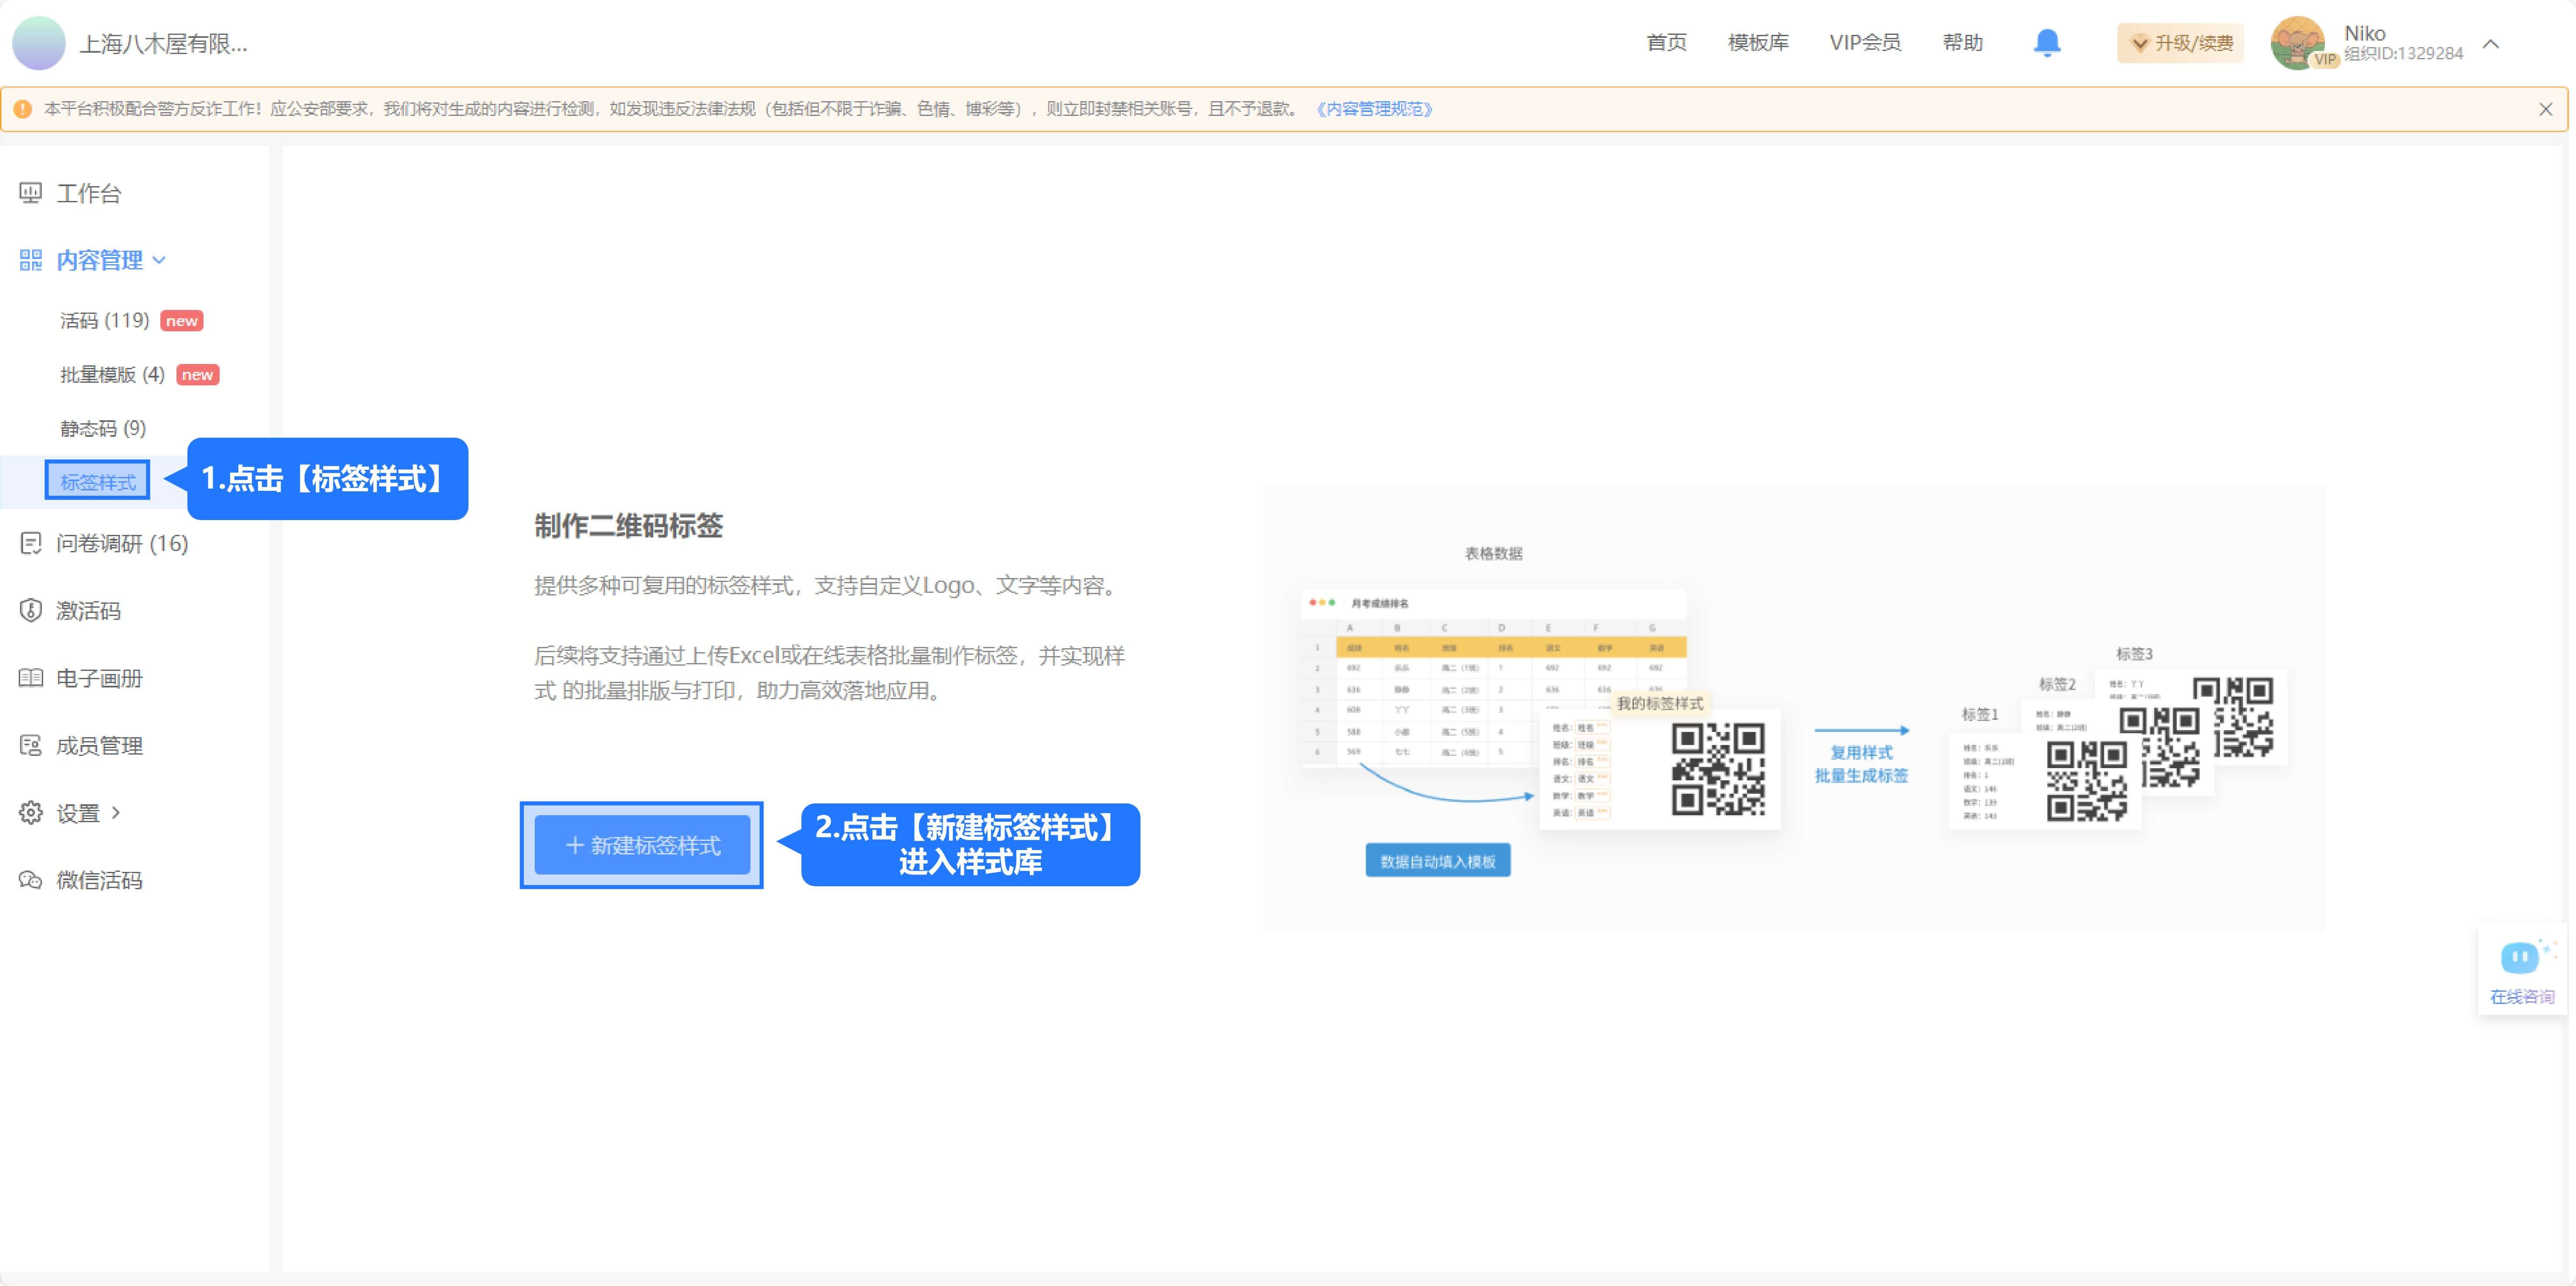Viewport: 2576px width, 1286px height.
Task: Click the 问卷调研 survey icon
Action: click(x=31, y=543)
